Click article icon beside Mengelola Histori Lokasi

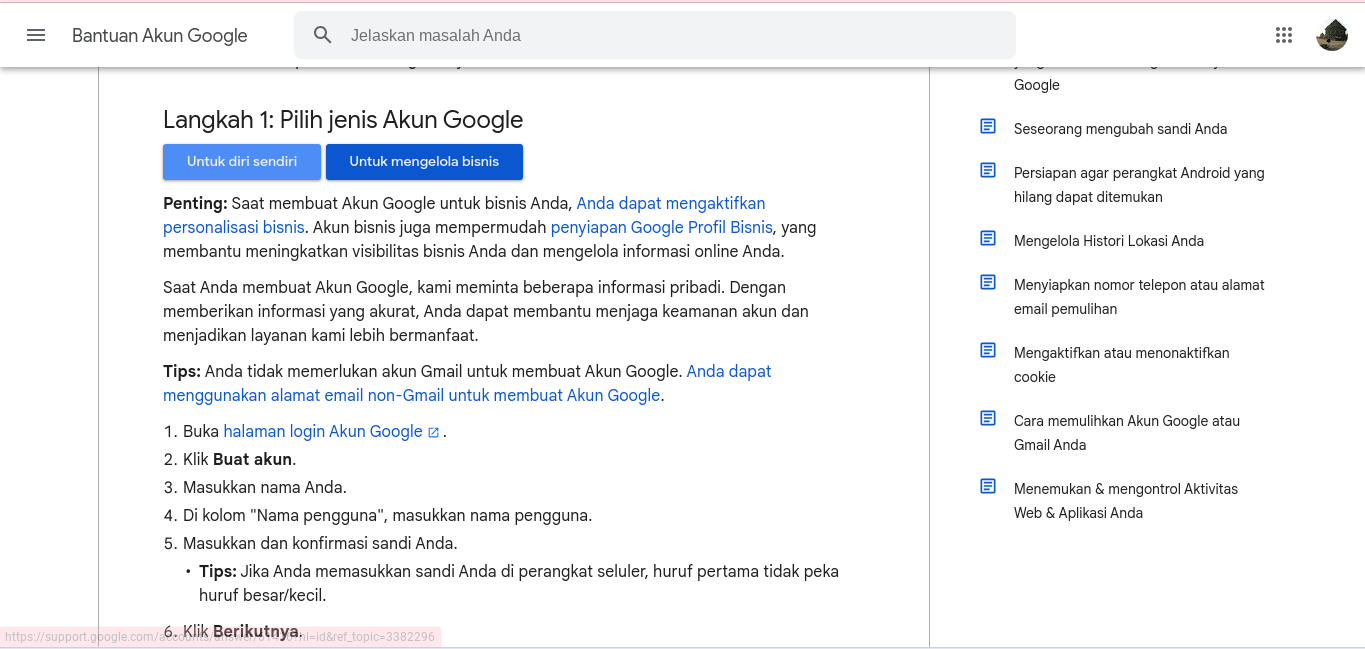point(988,238)
